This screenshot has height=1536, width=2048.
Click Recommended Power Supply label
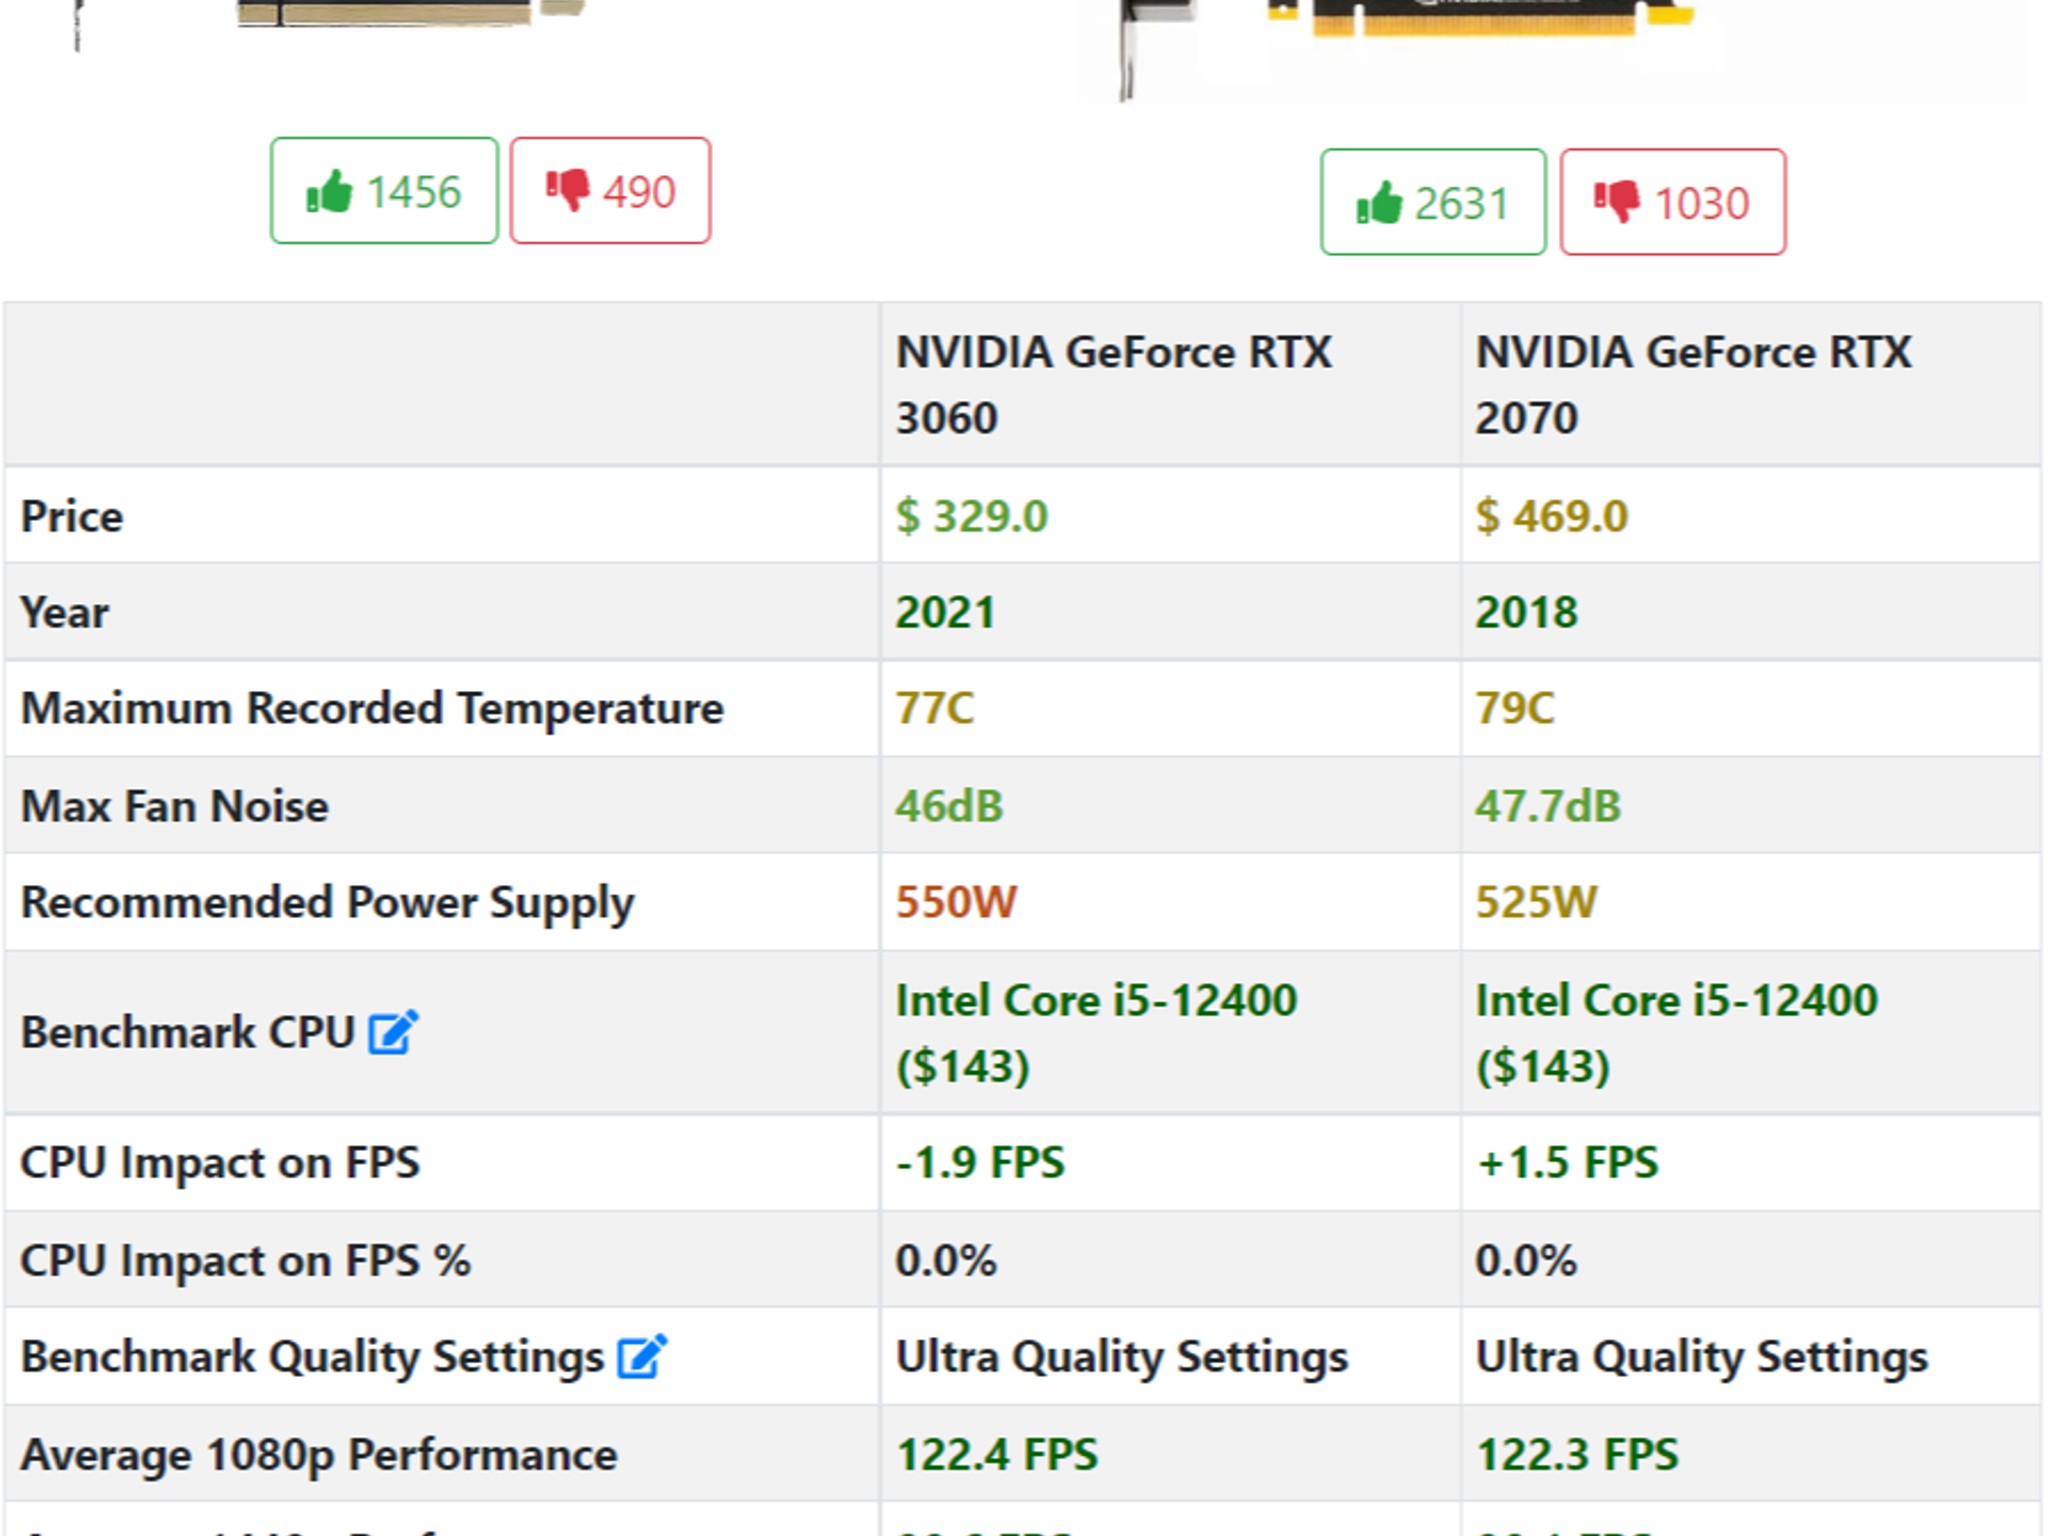pos(328,903)
